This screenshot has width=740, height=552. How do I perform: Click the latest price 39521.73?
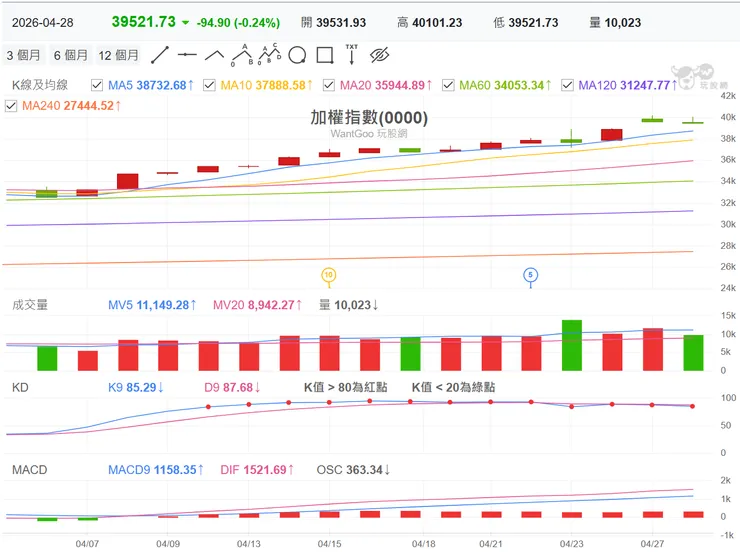tap(143, 22)
